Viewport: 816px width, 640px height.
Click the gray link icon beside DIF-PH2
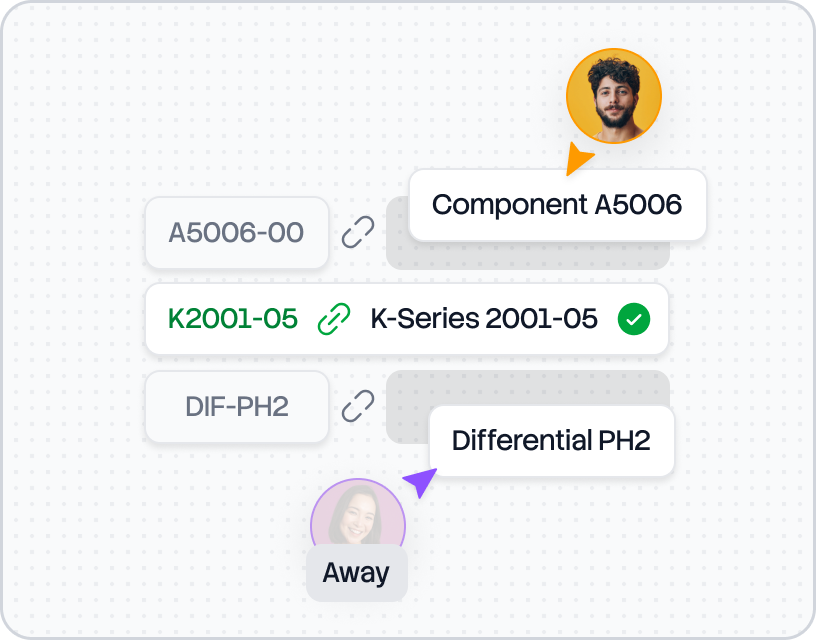pyautogui.click(x=358, y=406)
